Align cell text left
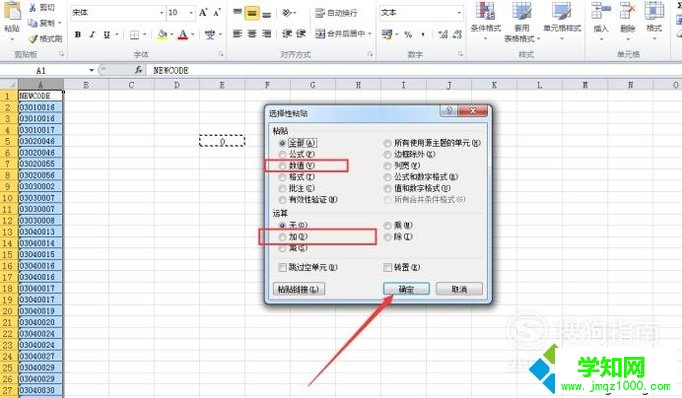Viewport: 682px width, 398px height. [x=237, y=33]
